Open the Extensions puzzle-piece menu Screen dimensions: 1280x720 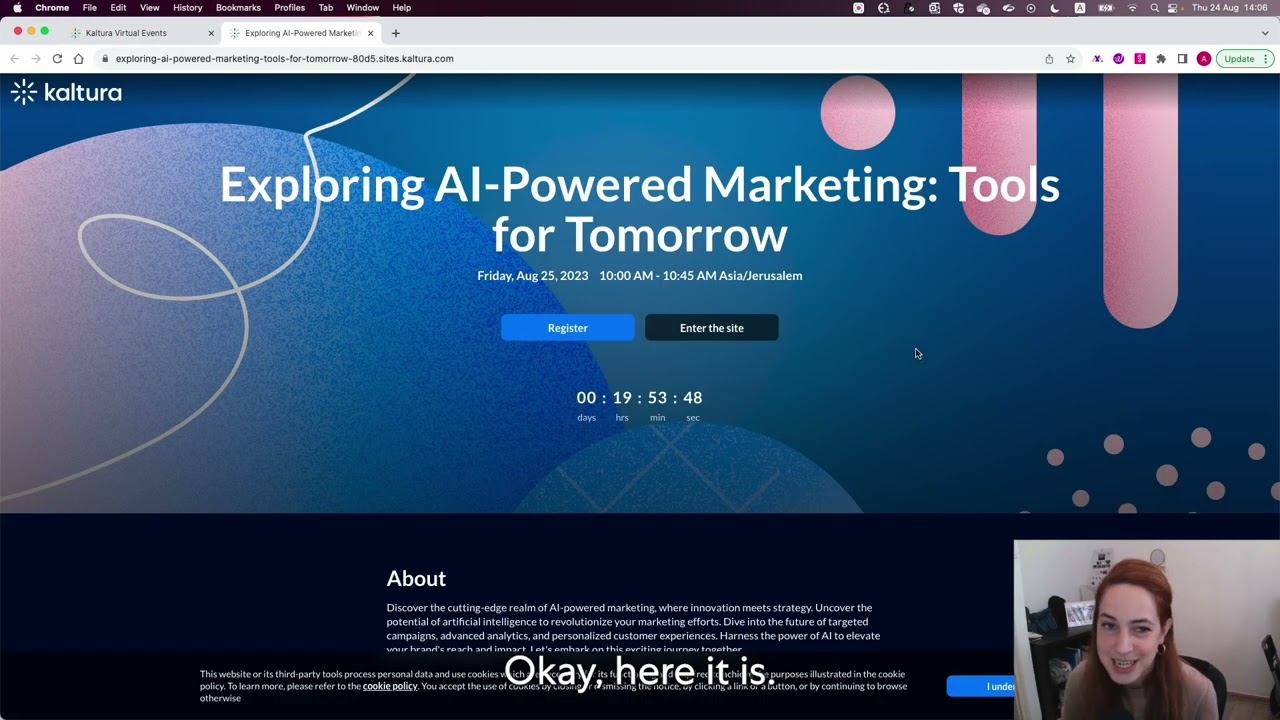pos(1161,59)
